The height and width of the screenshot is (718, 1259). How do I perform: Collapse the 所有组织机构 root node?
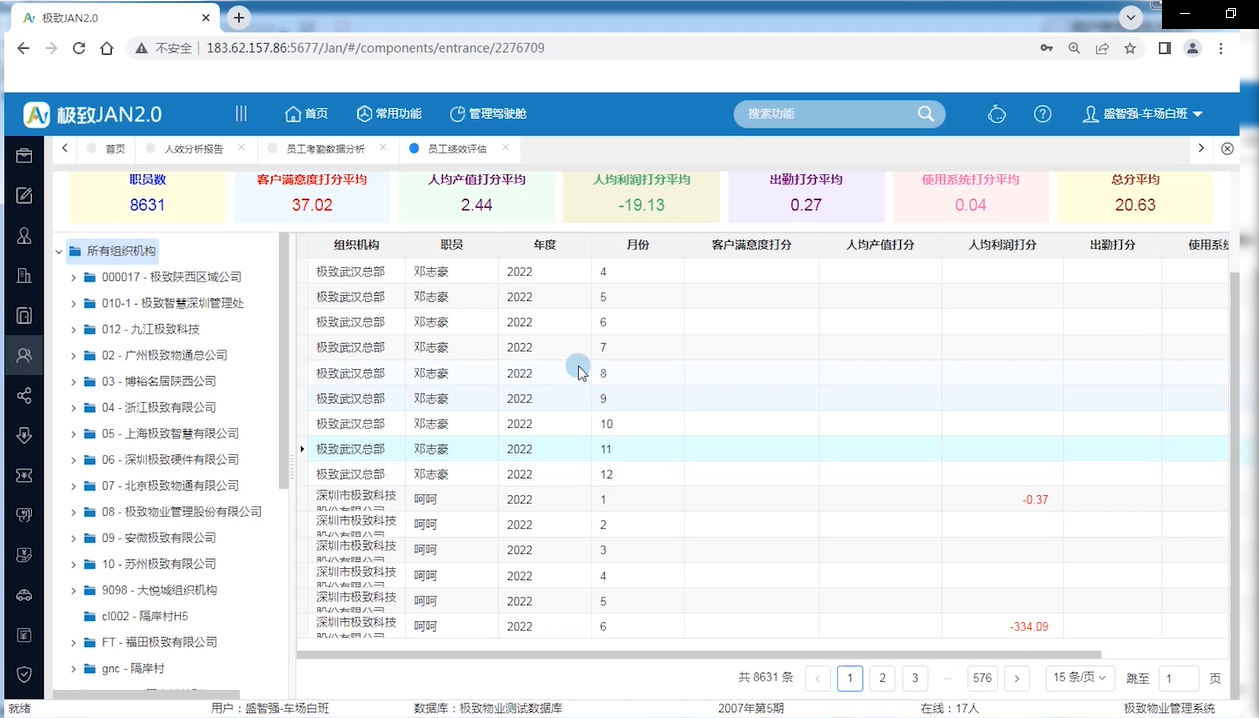(x=59, y=251)
